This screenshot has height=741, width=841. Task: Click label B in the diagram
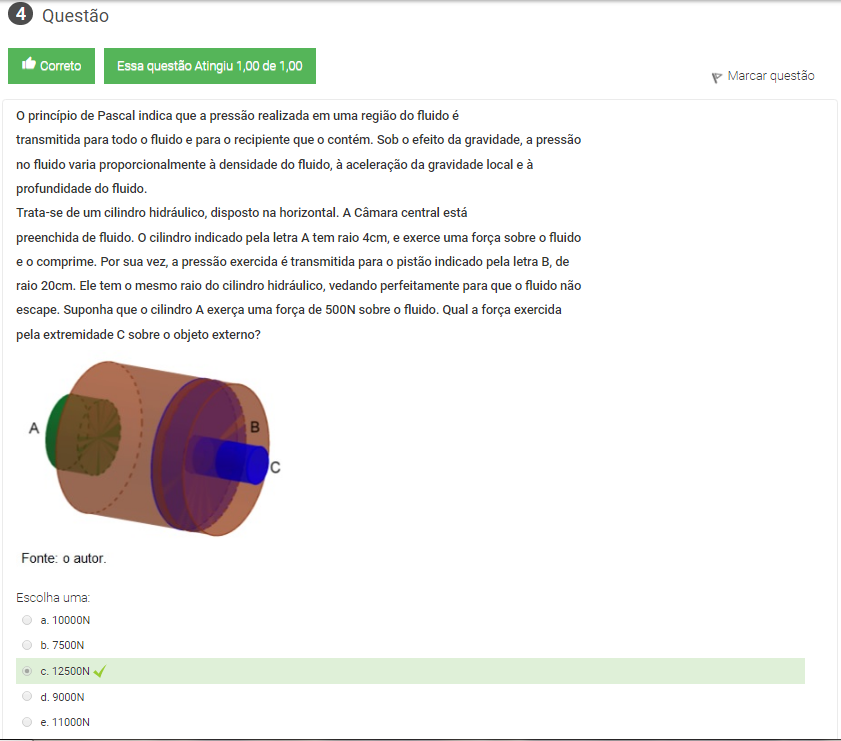click(x=255, y=427)
